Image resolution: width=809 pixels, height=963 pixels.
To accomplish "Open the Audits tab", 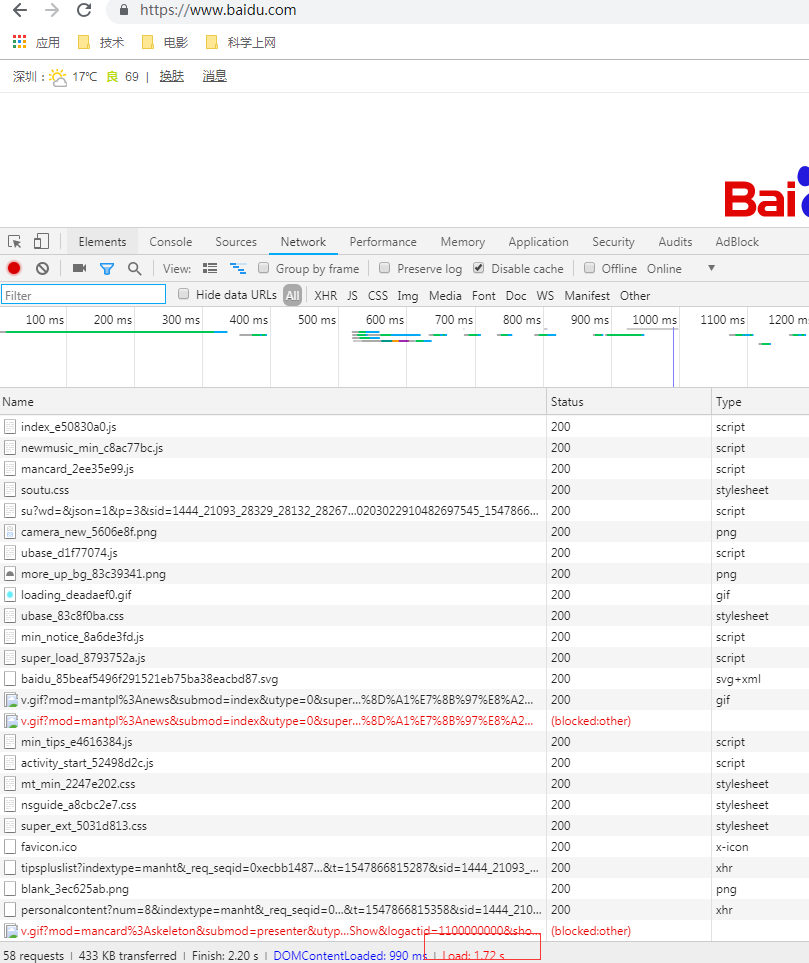I will 675,242.
